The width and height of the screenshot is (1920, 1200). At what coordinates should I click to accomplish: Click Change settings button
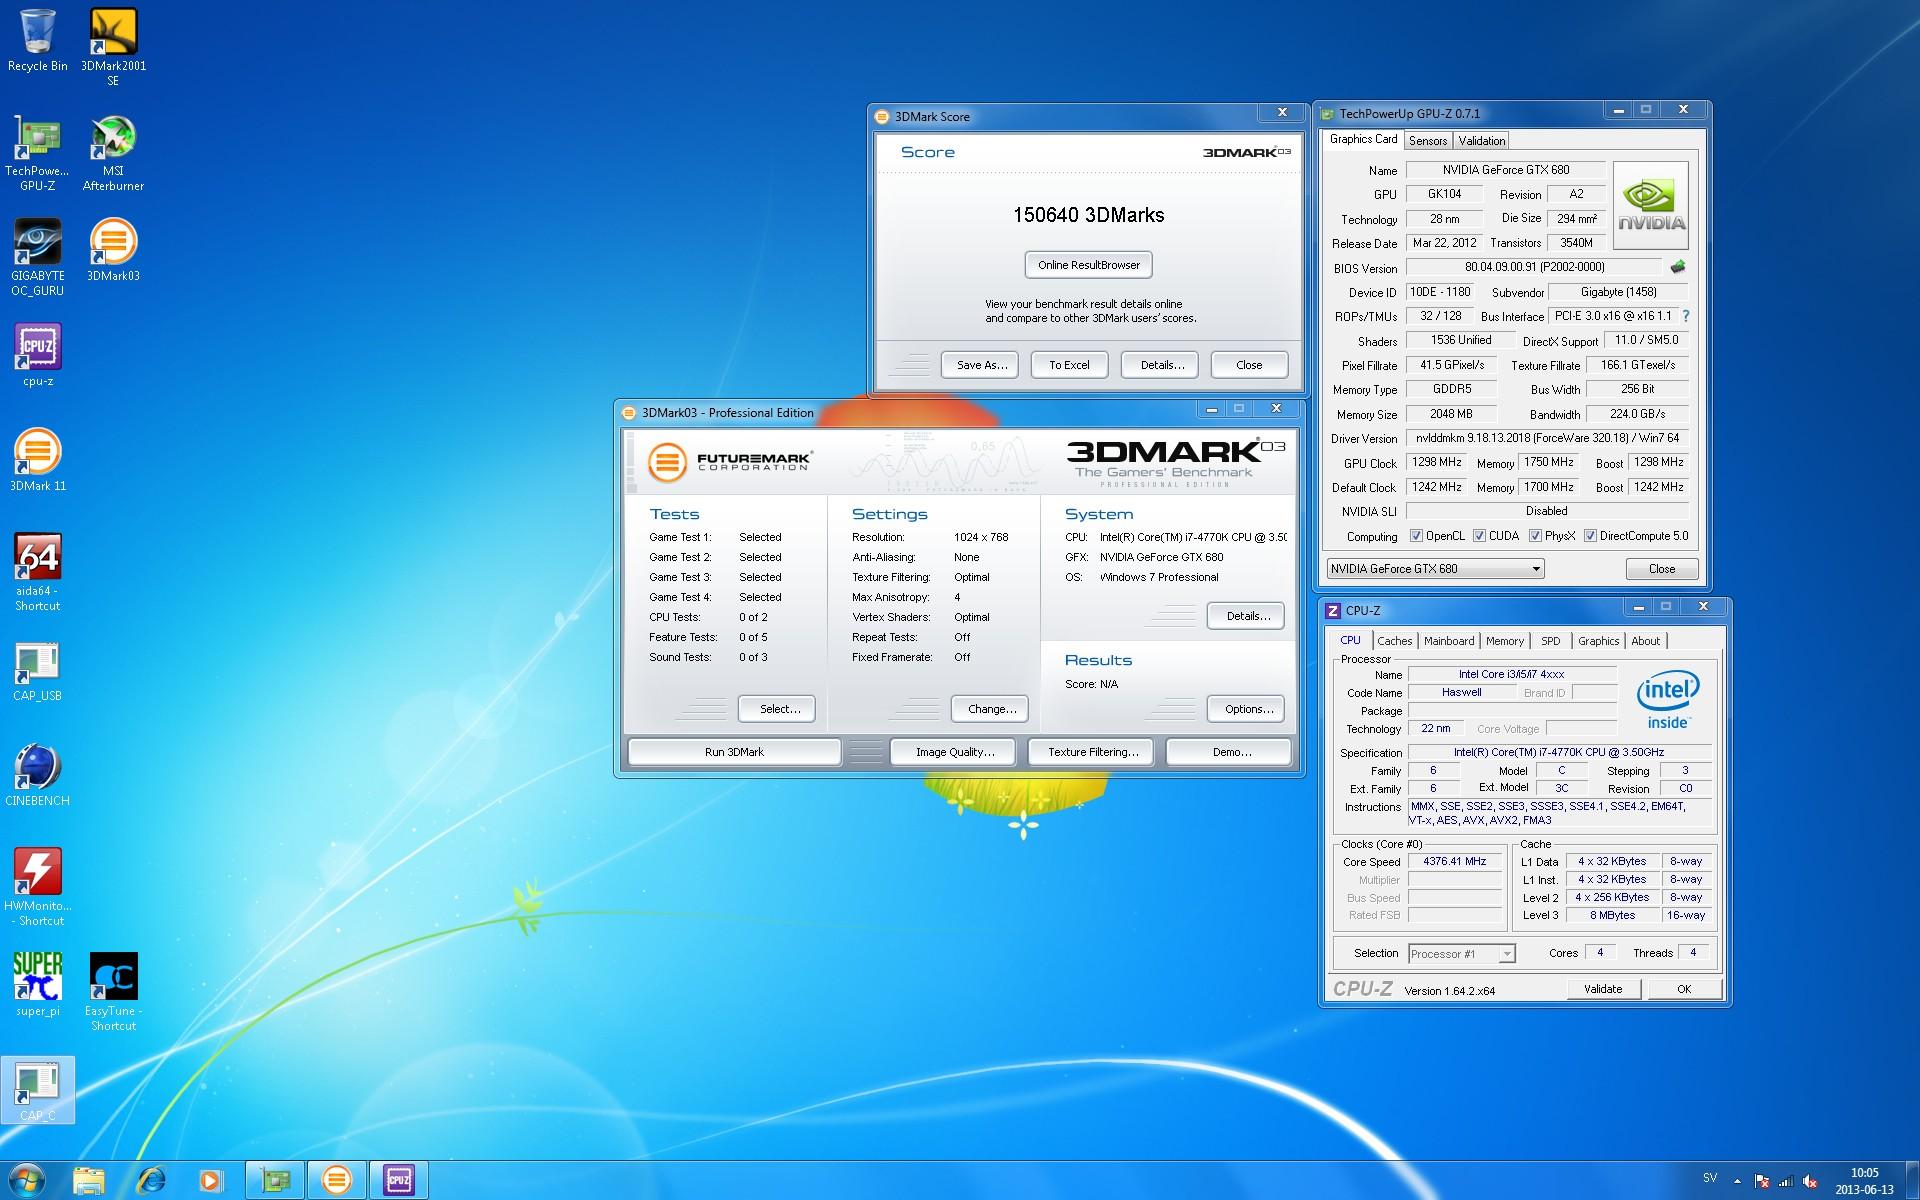[x=990, y=709]
